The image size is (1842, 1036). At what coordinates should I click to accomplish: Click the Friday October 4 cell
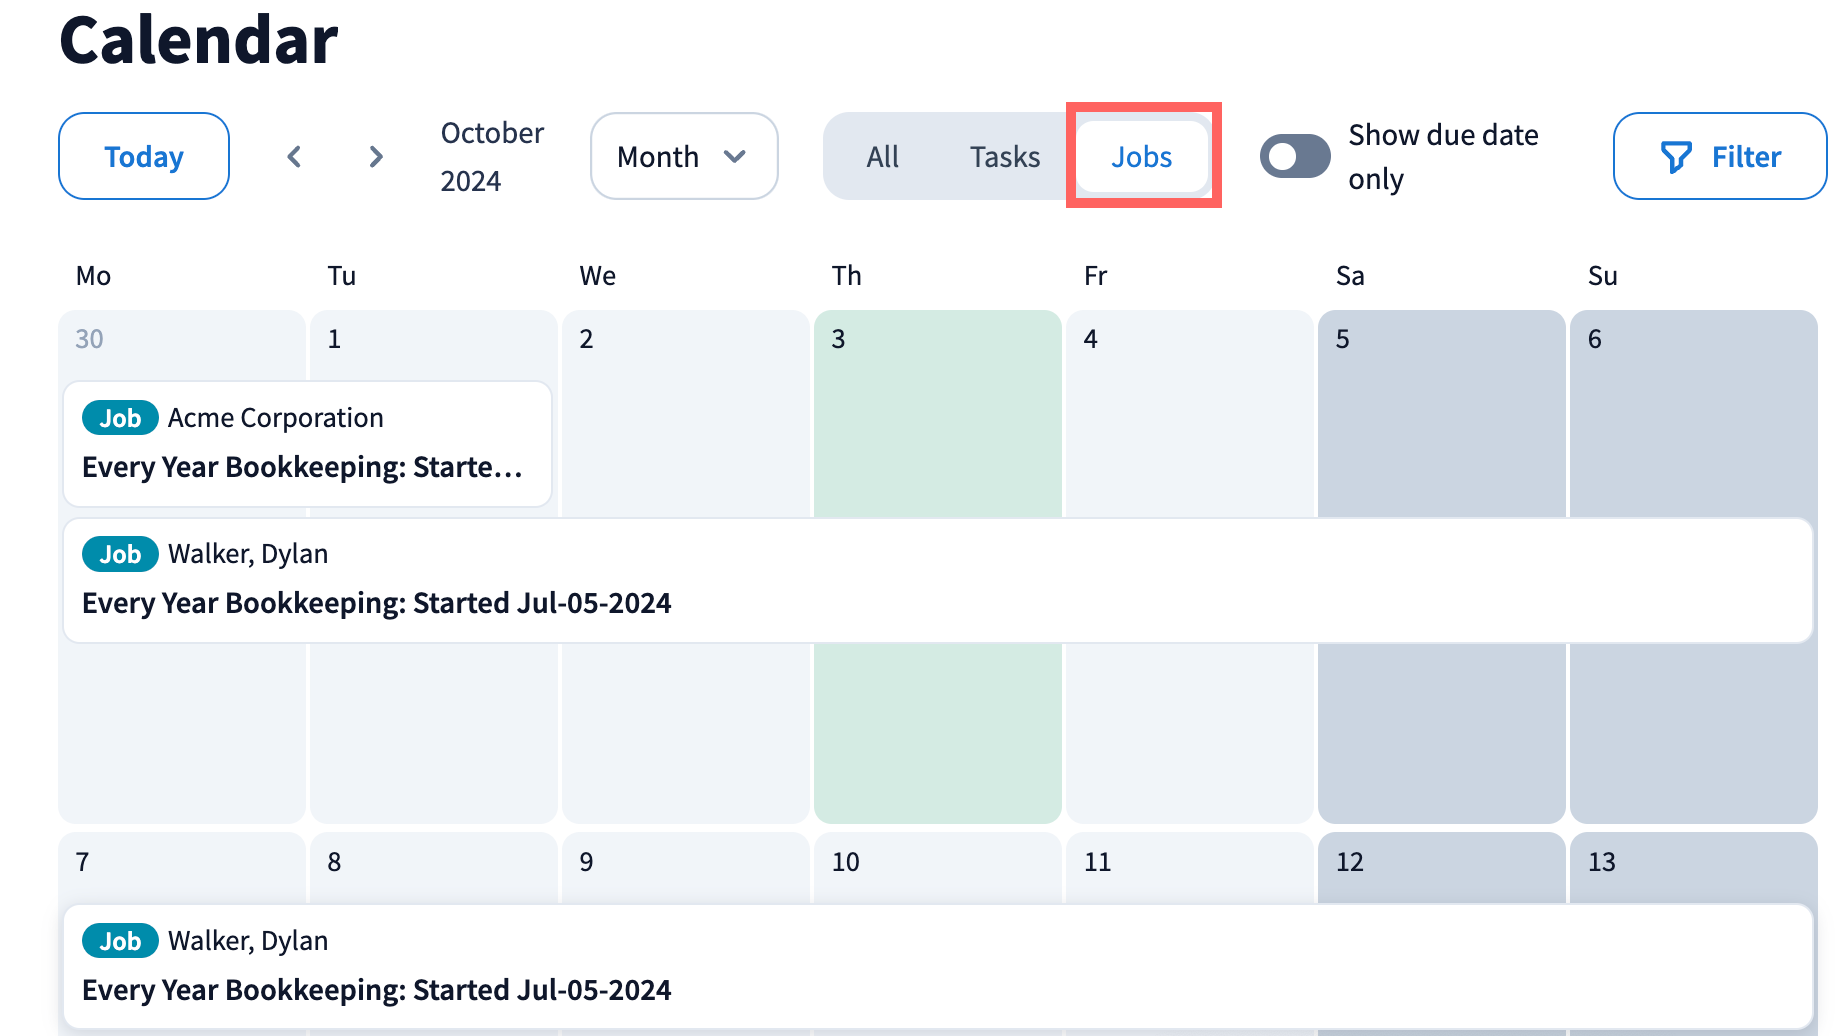1189,730
